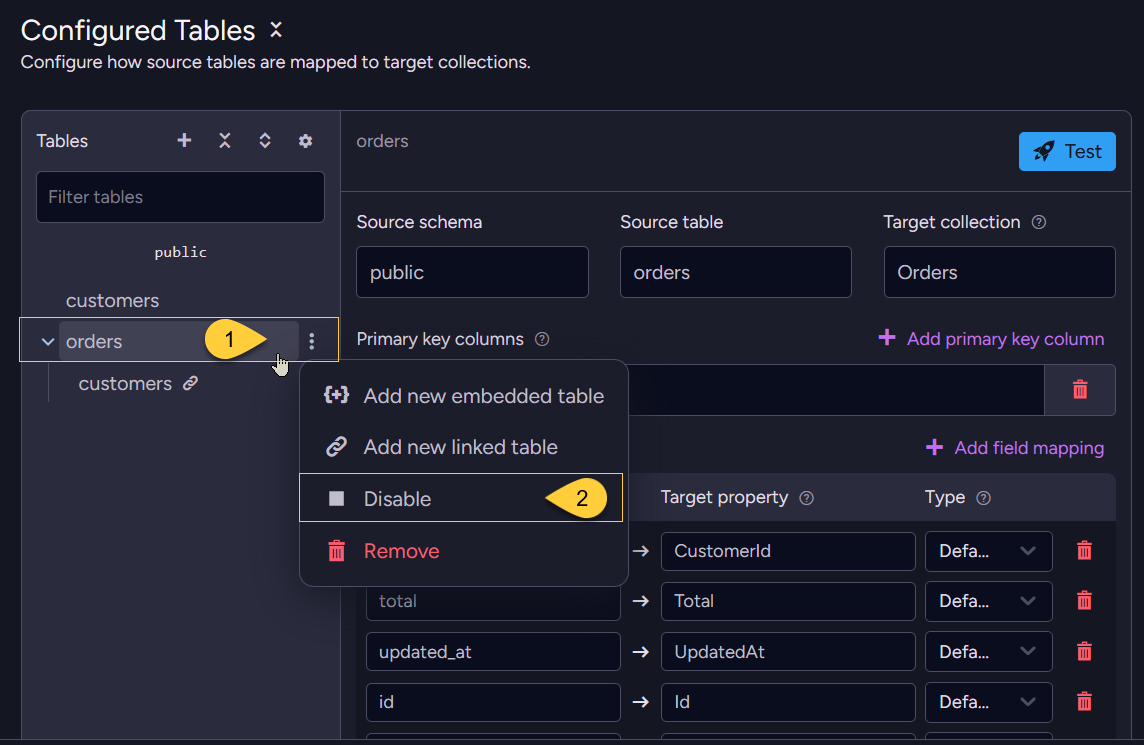Open Type dropdown for Total row
The image size is (1144, 745).
(989, 601)
